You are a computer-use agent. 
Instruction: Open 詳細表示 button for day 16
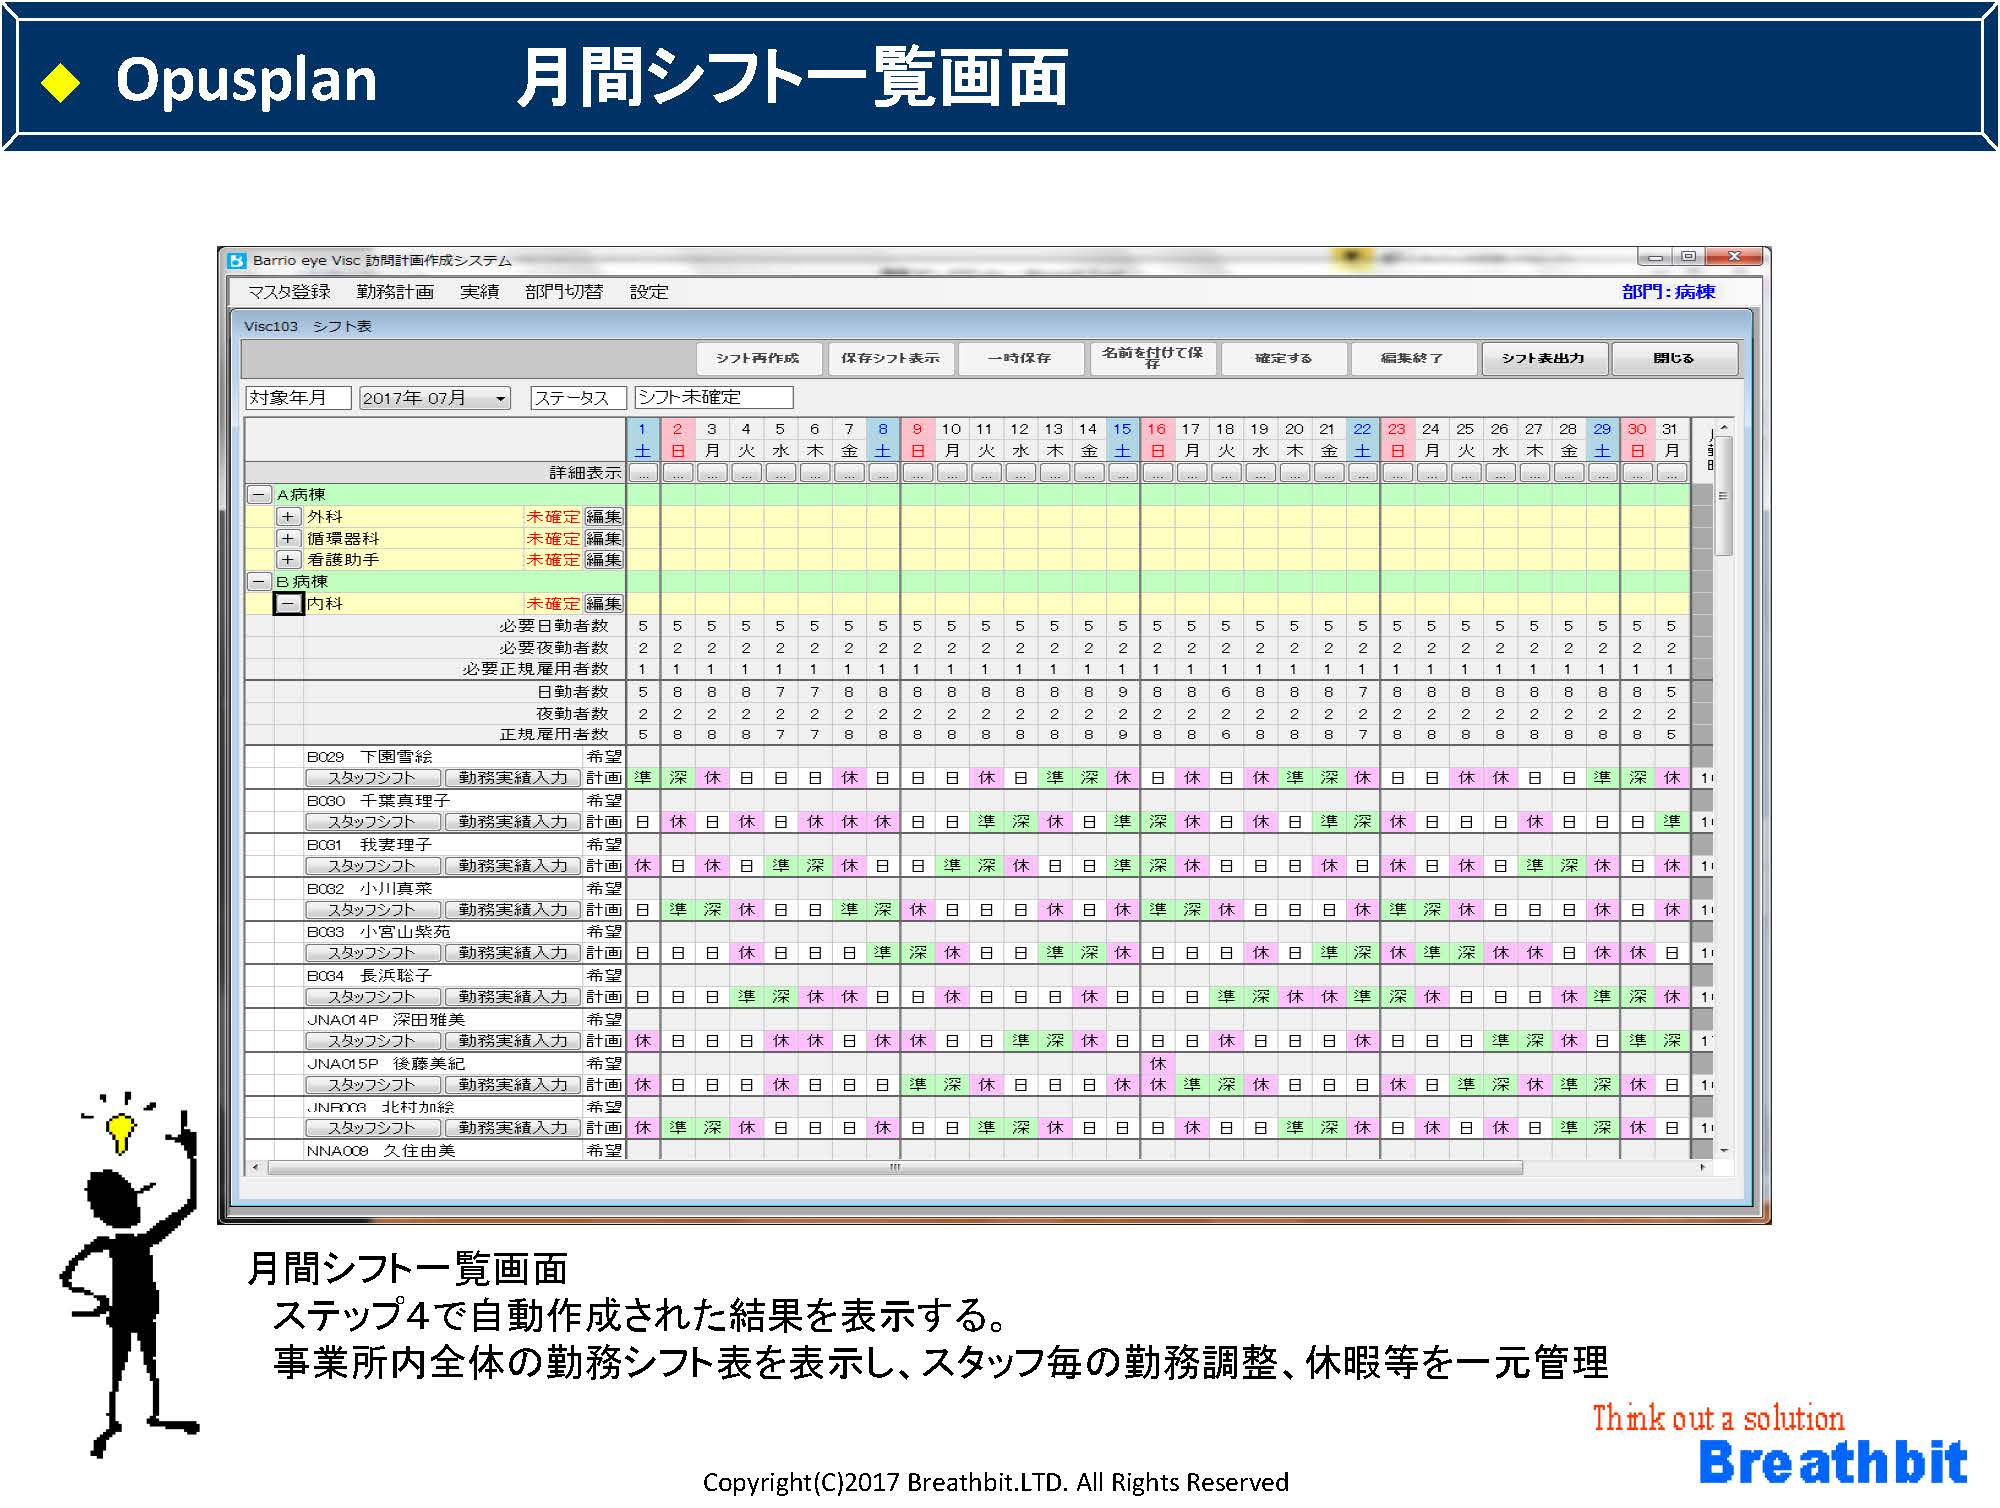1157,473
